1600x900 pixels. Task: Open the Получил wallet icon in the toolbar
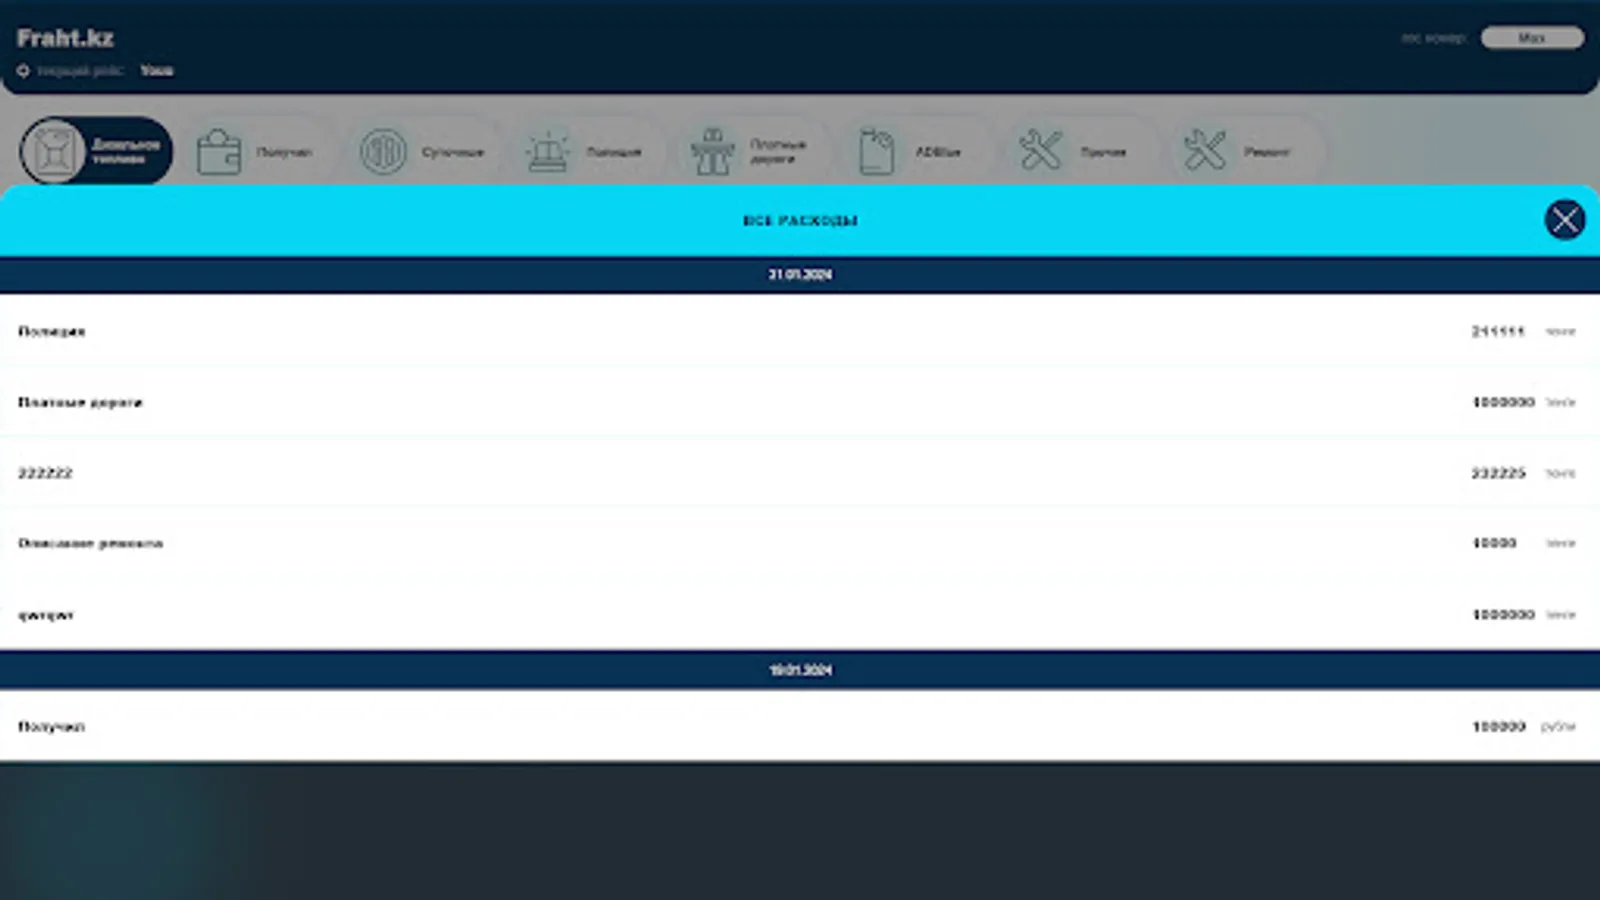click(x=219, y=150)
